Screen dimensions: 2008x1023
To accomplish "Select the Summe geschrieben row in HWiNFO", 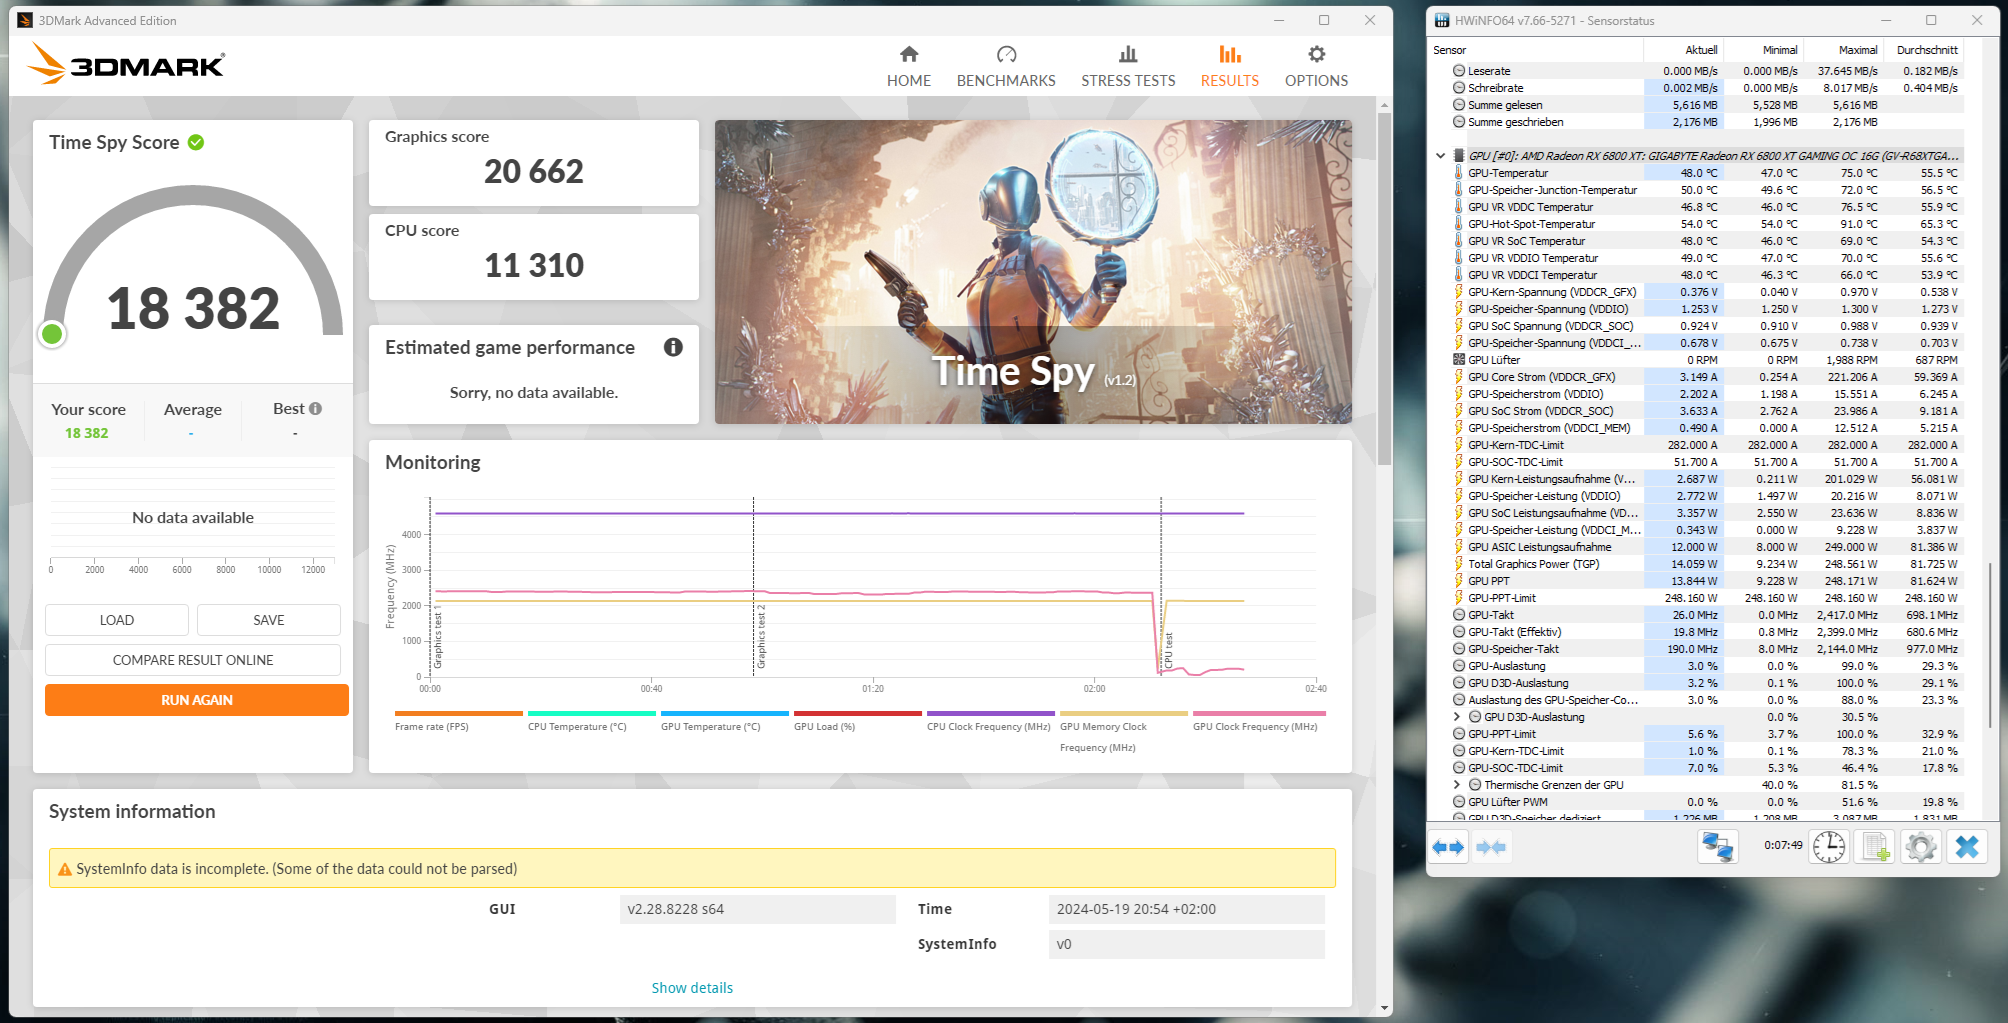I will 1696,122.
